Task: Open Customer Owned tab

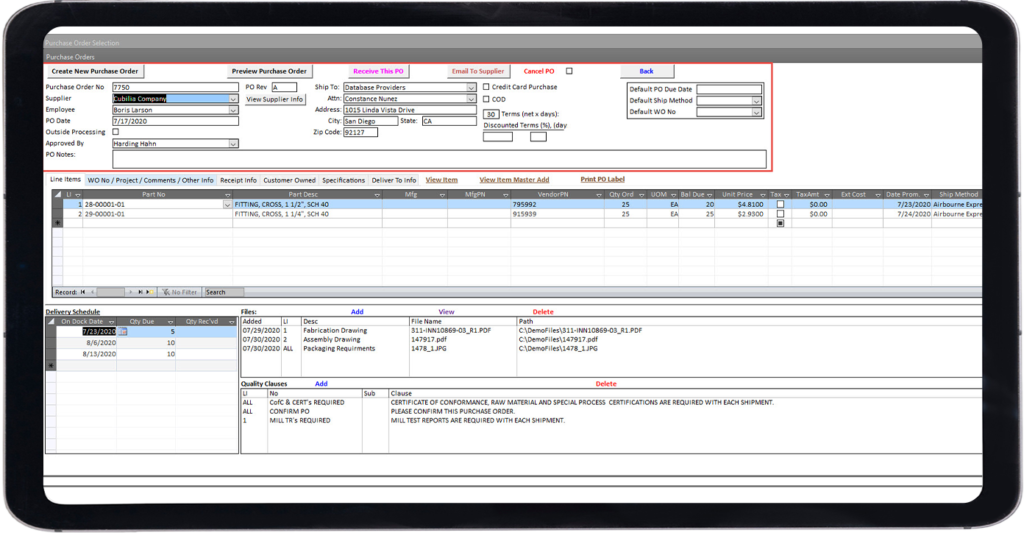Action: [x=289, y=180]
